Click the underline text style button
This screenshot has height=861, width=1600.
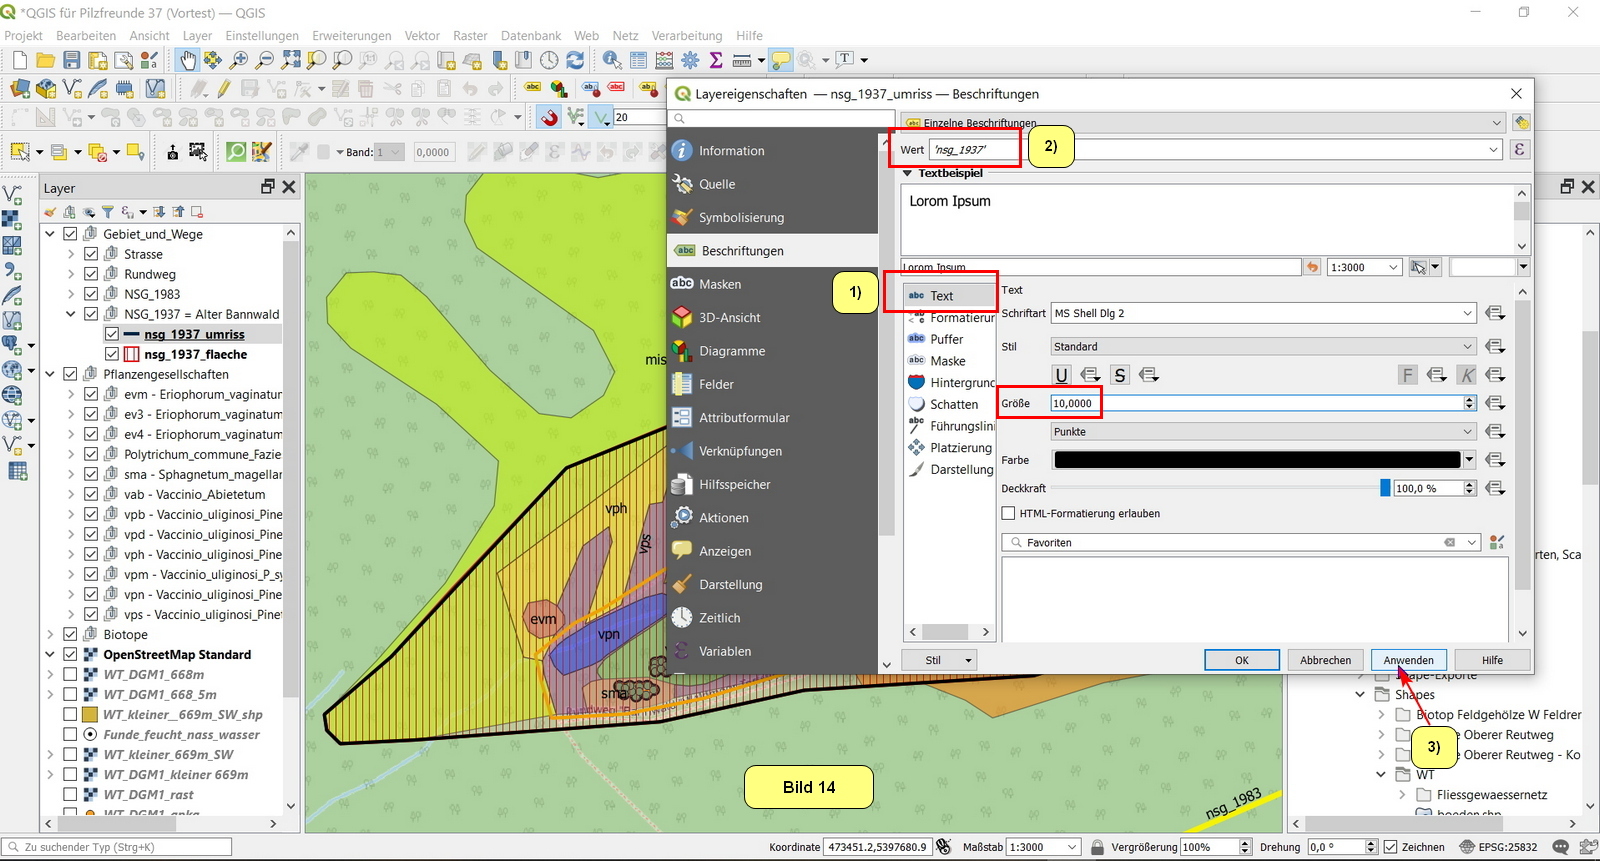1061,375
